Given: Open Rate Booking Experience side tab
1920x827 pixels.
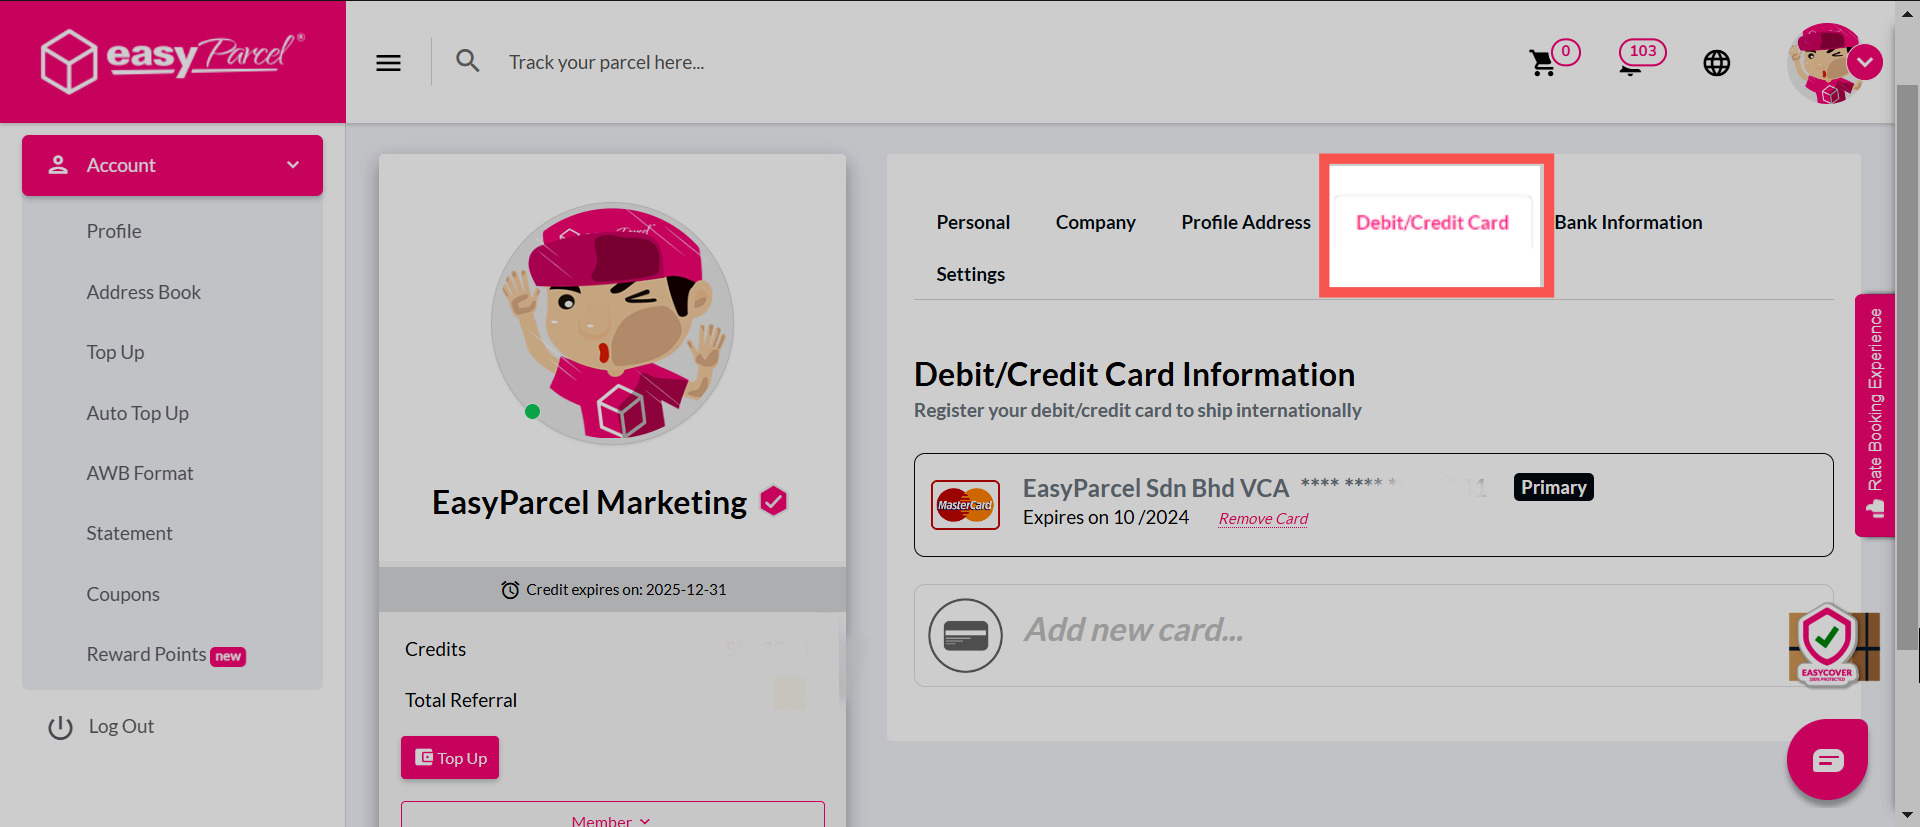Looking at the screenshot, I should 1875,415.
